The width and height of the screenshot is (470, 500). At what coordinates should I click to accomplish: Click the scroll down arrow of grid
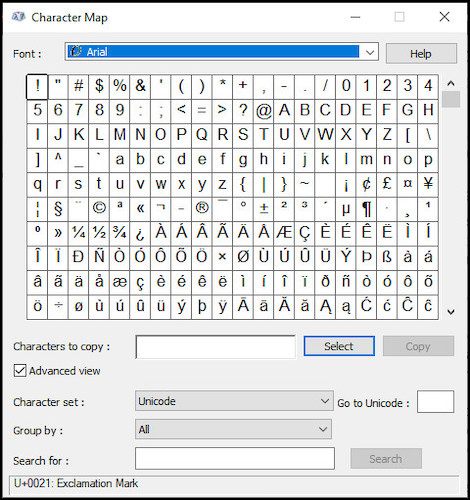tap(451, 312)
